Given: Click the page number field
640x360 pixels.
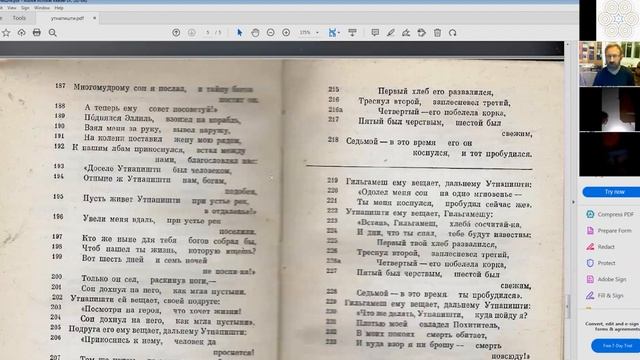Looking at the screenshot, I should click(208, 33).
